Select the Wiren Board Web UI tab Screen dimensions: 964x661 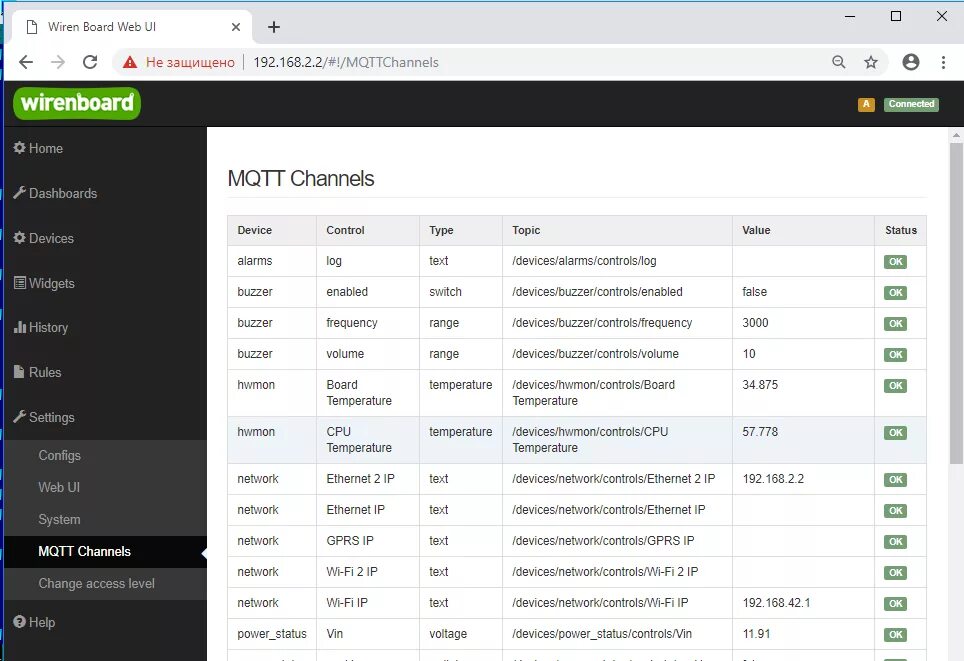(132, 27)
